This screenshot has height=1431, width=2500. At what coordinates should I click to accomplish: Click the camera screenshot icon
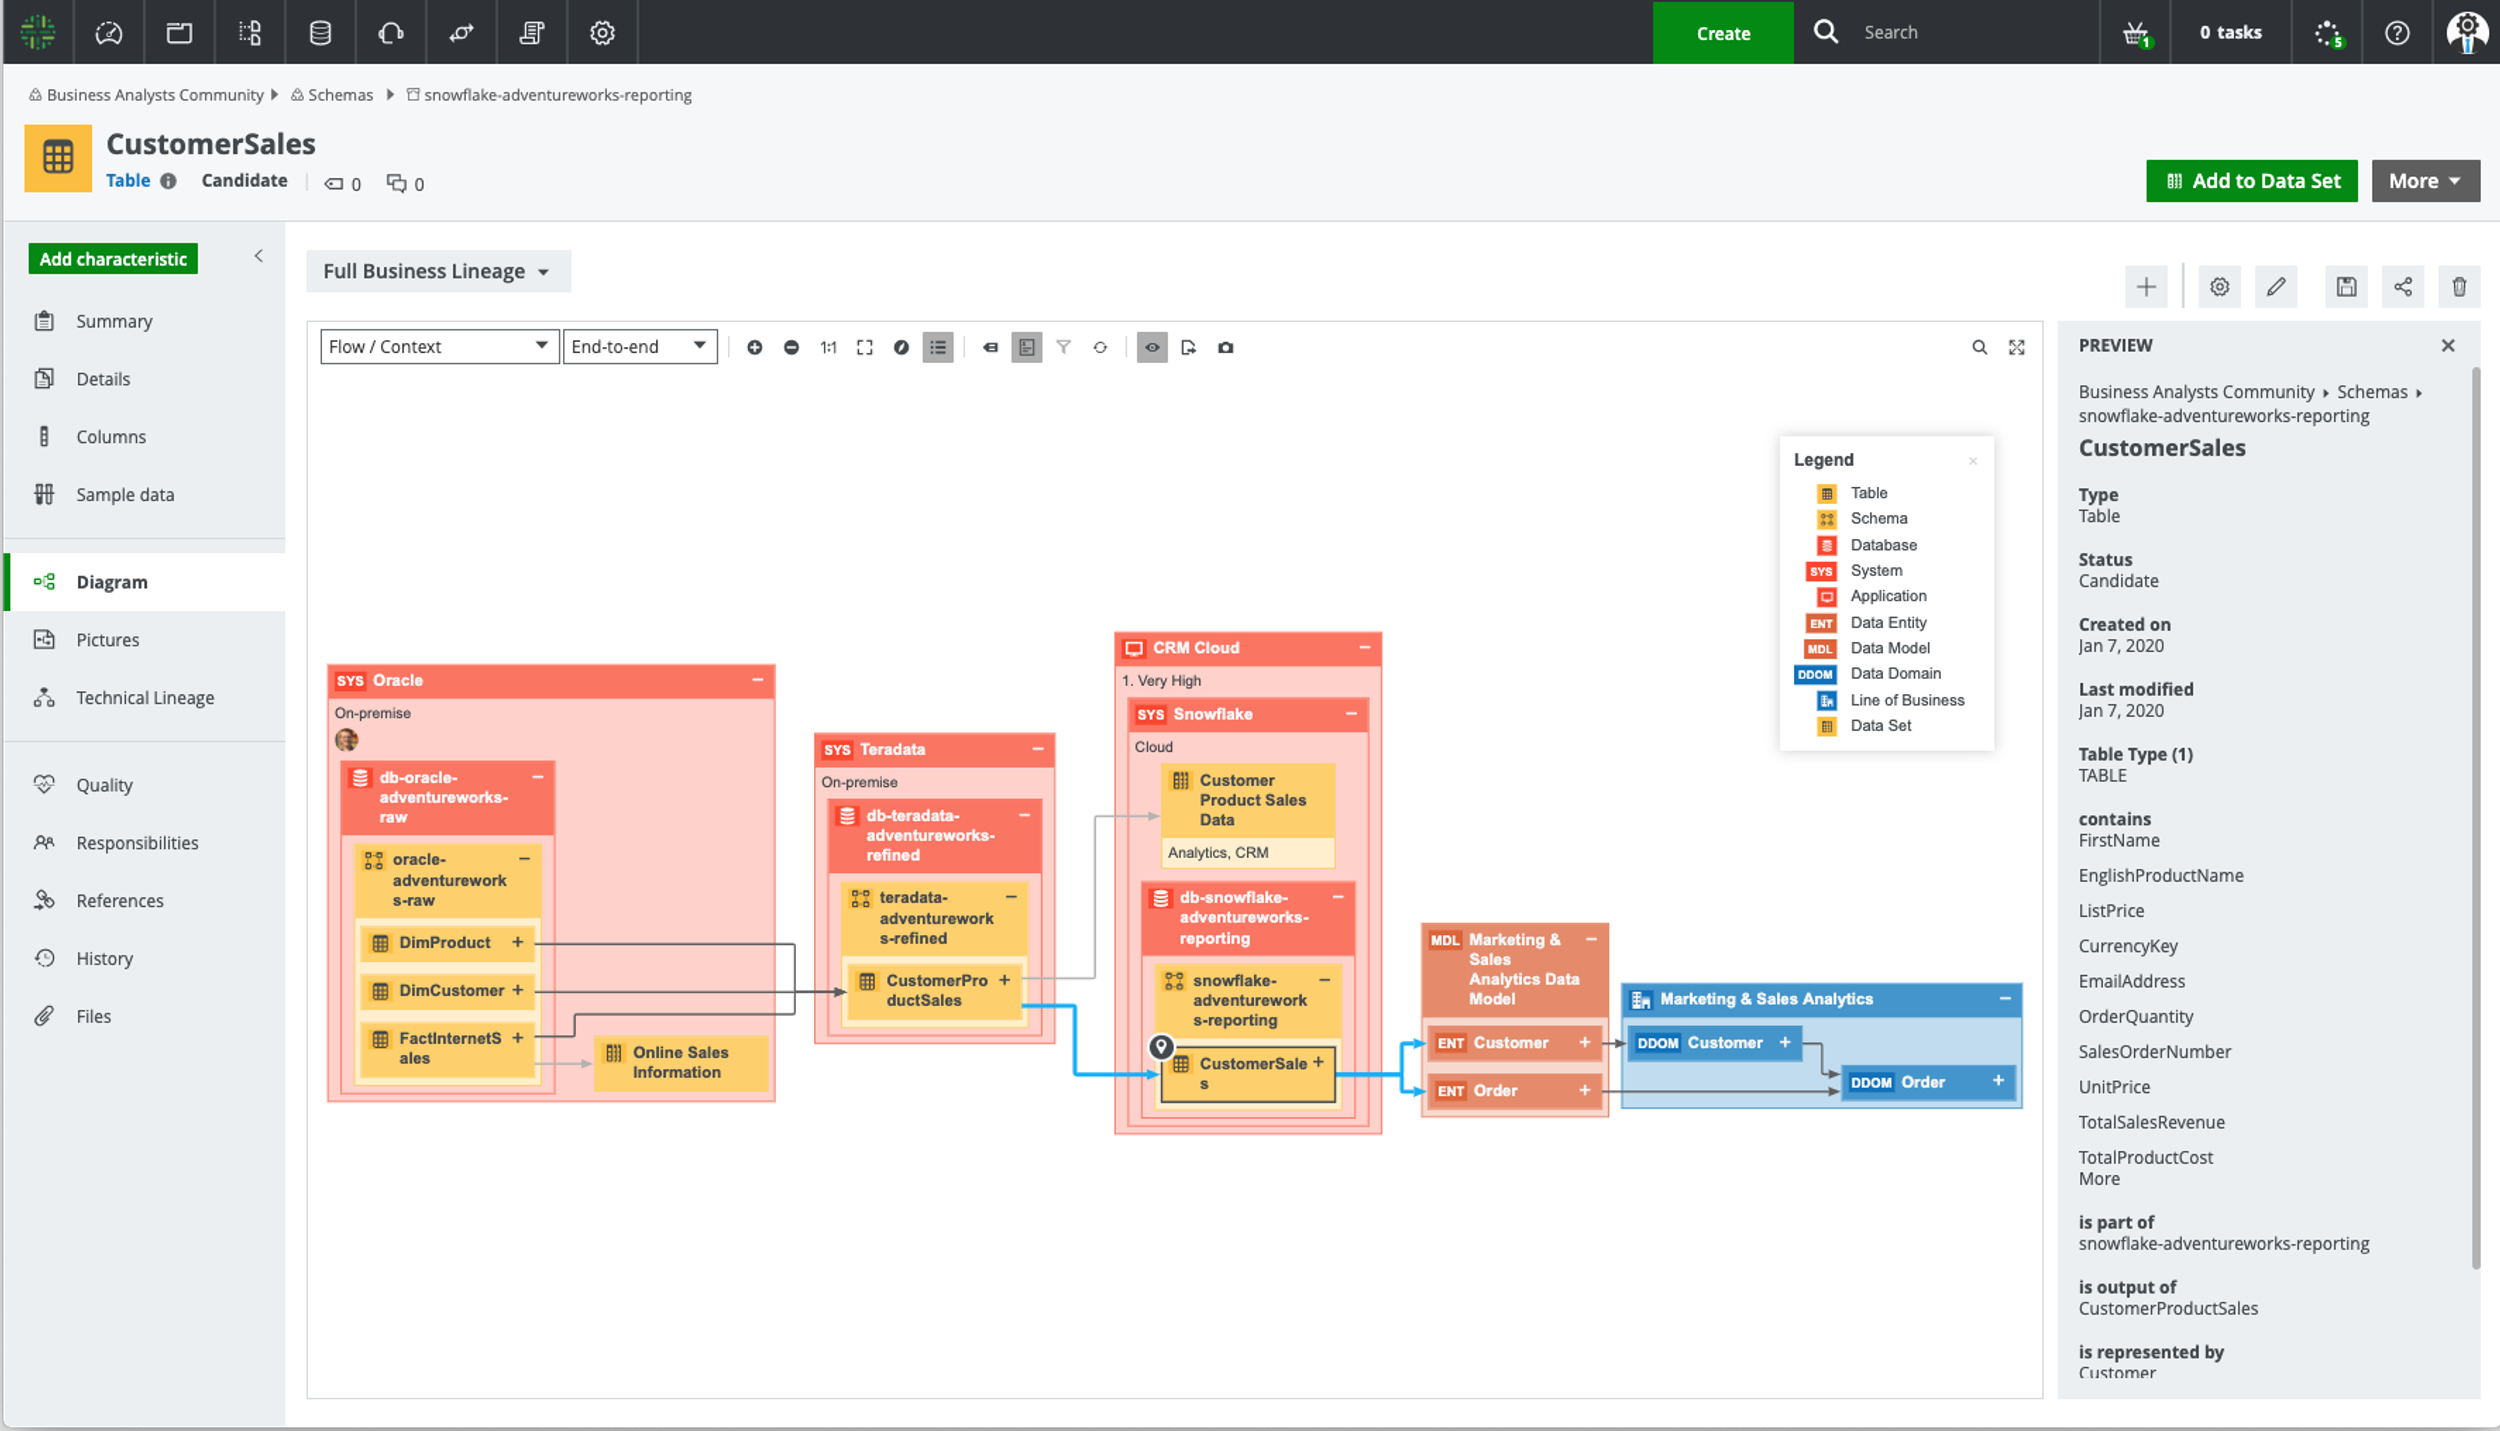click(1225, 347)
